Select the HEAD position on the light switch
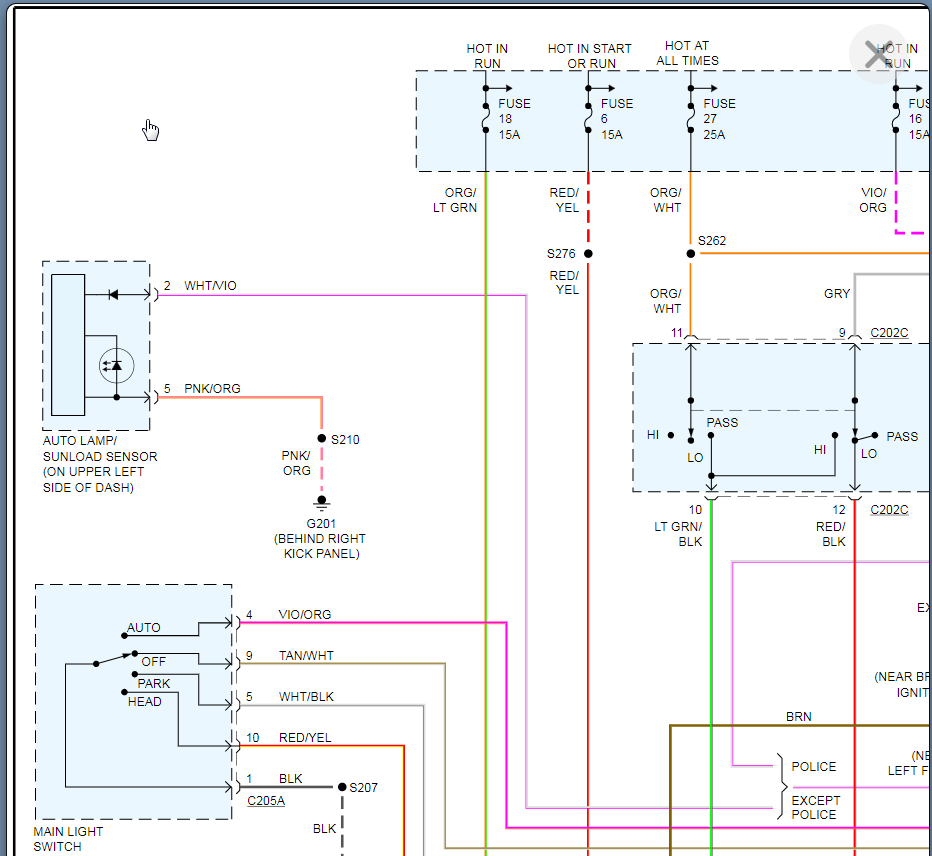Screen dimensions: 932x856 coord(144,702)
